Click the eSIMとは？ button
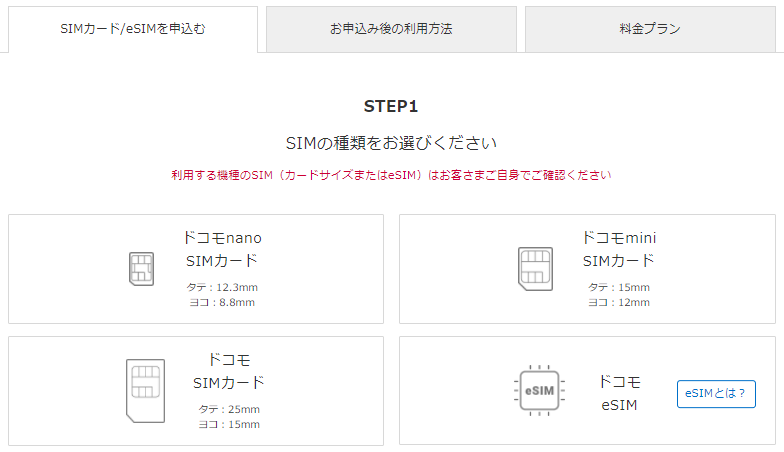784x452 pixels. [x=716, y=394]
